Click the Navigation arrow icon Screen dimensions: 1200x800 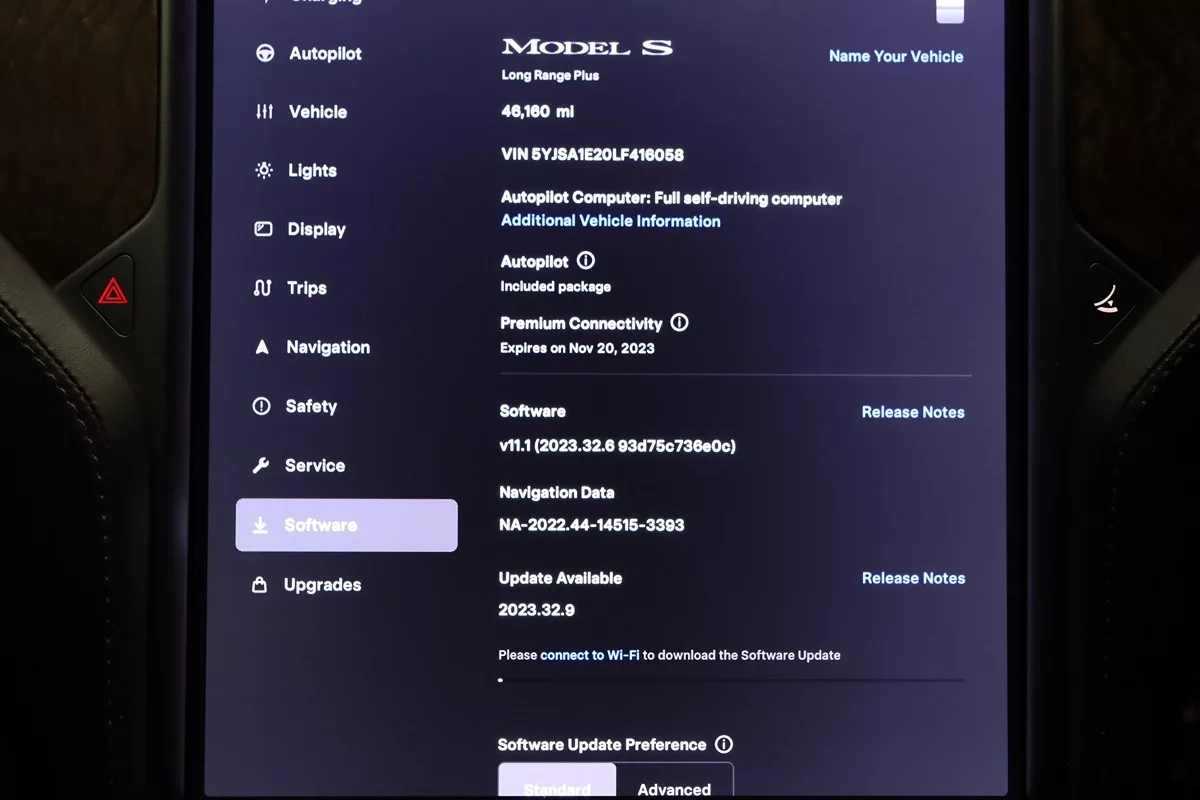click(262, 348)
